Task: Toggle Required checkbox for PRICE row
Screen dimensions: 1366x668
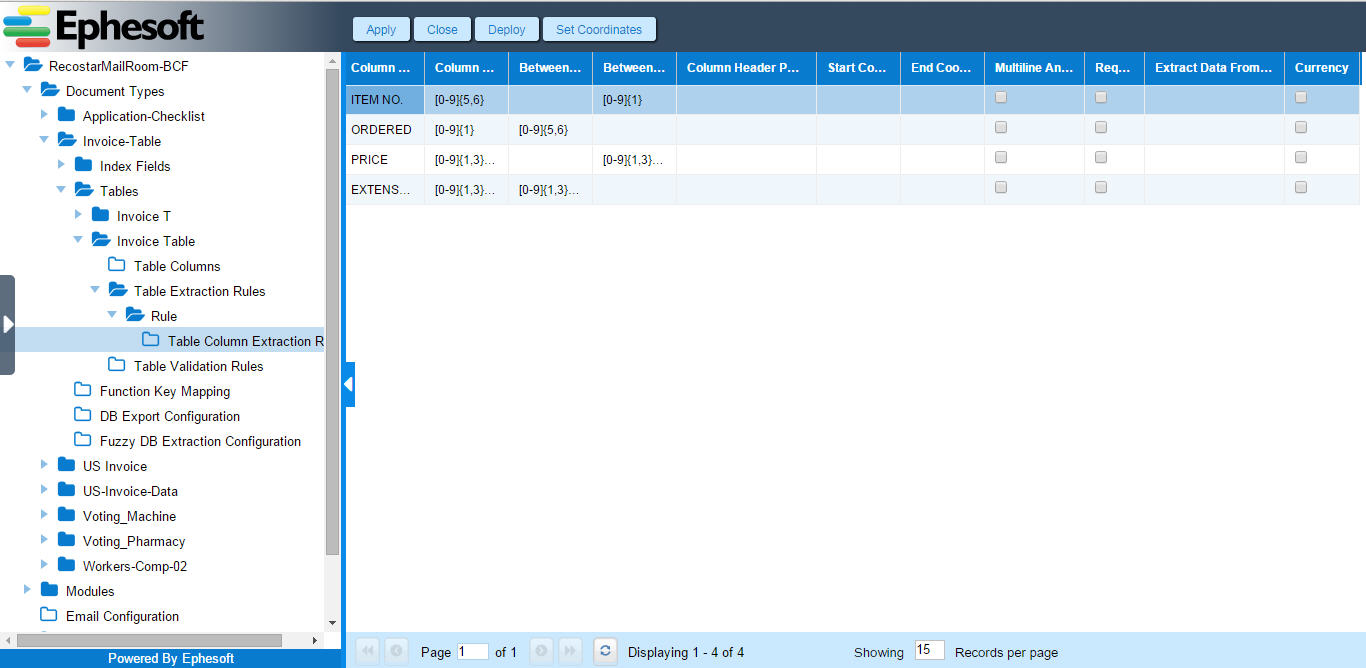Action: (1101, 157)
